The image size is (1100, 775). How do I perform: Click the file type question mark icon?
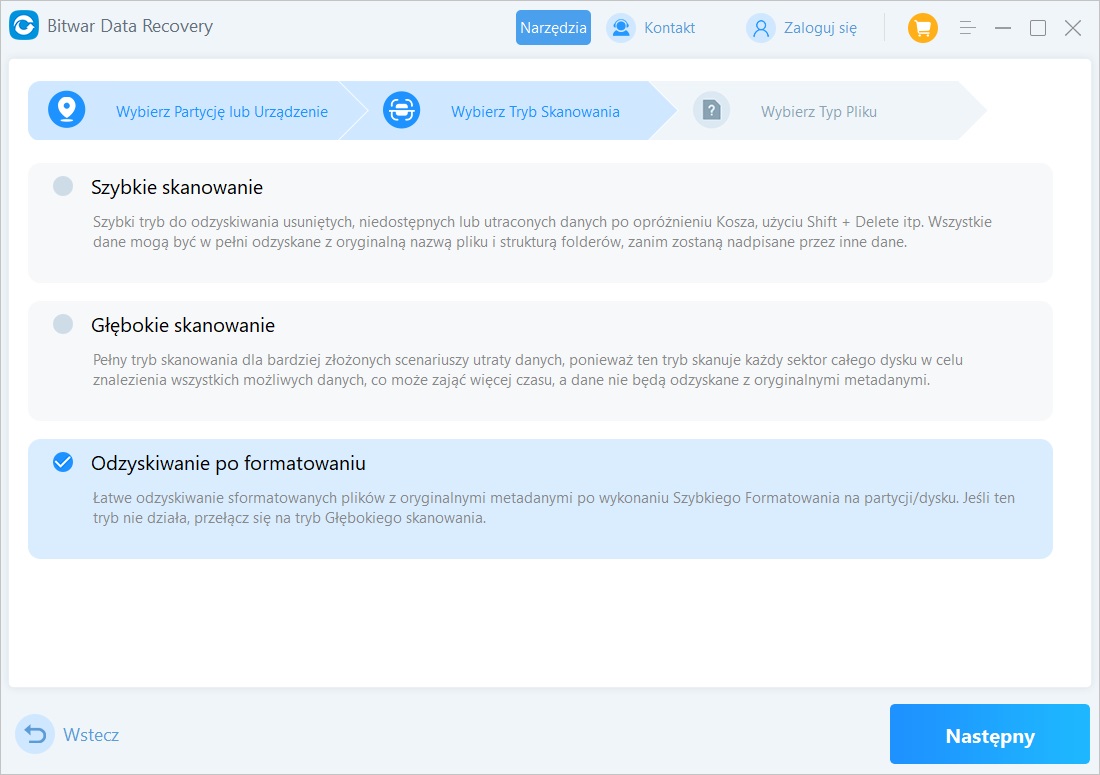[711, 111]
